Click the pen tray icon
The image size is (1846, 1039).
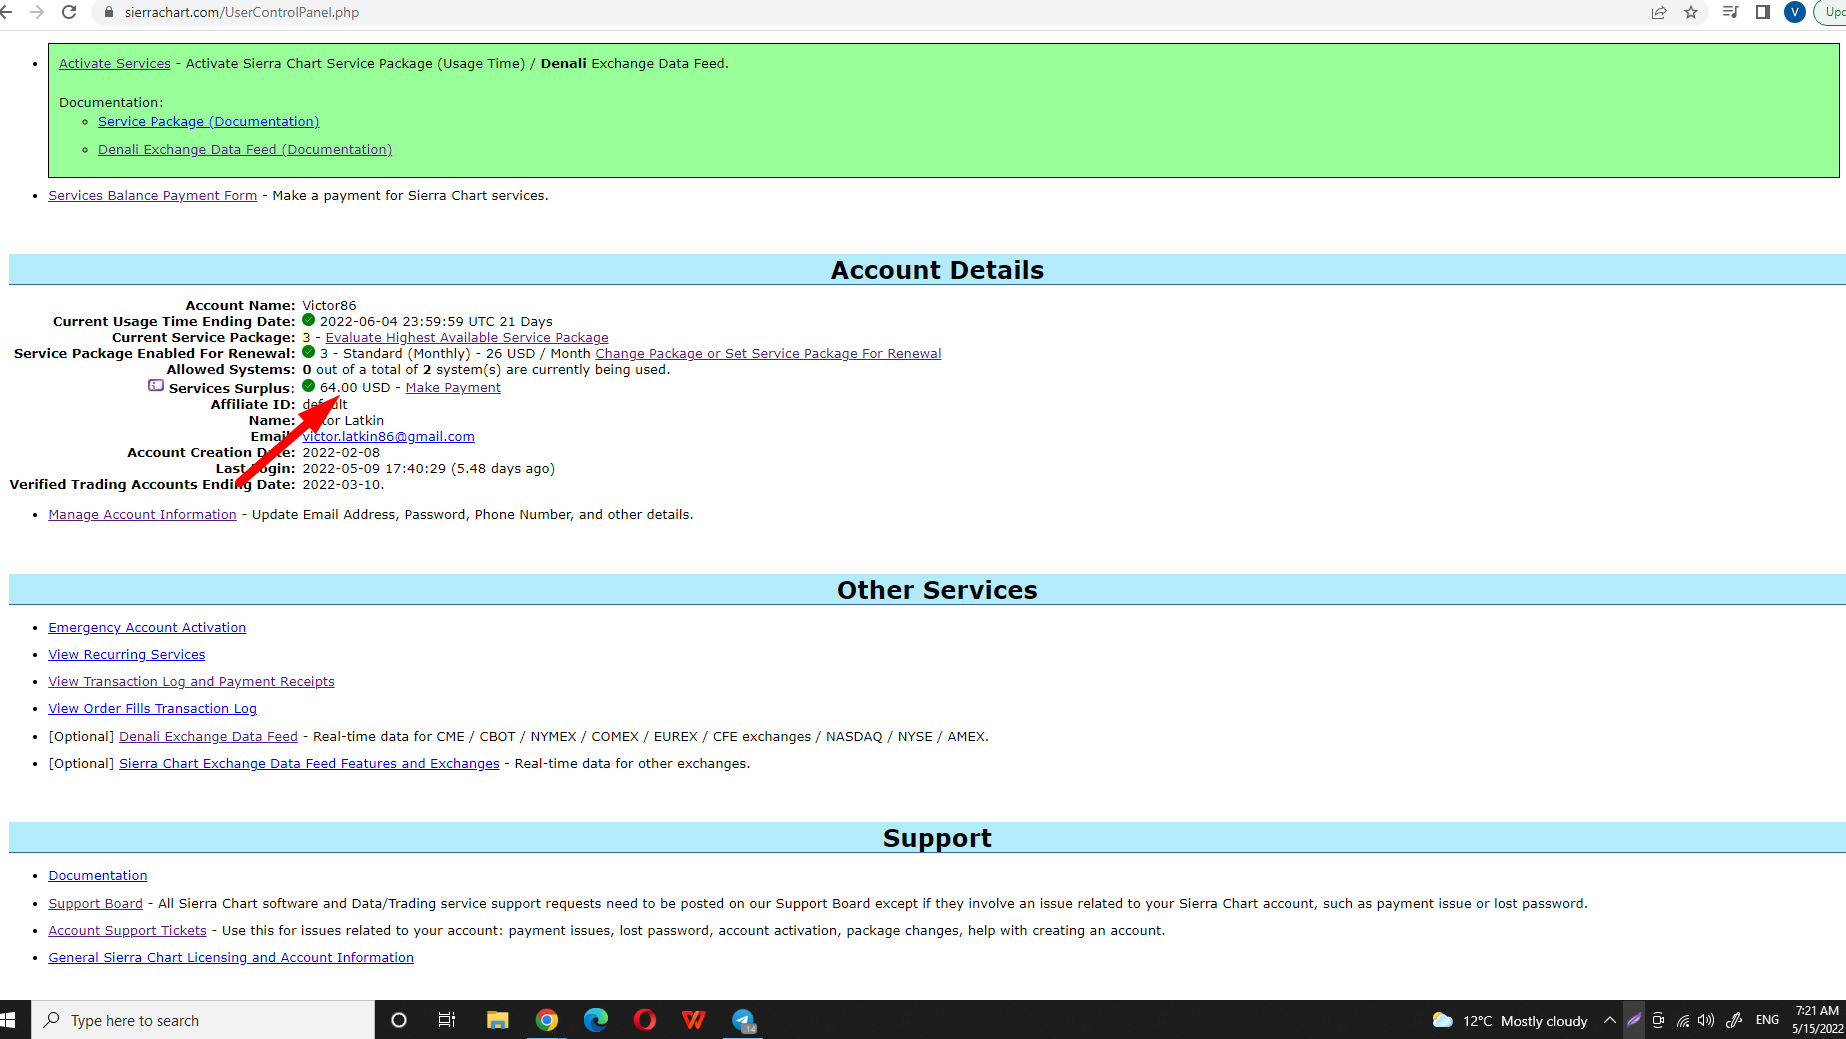(x=1734, y=1020)
